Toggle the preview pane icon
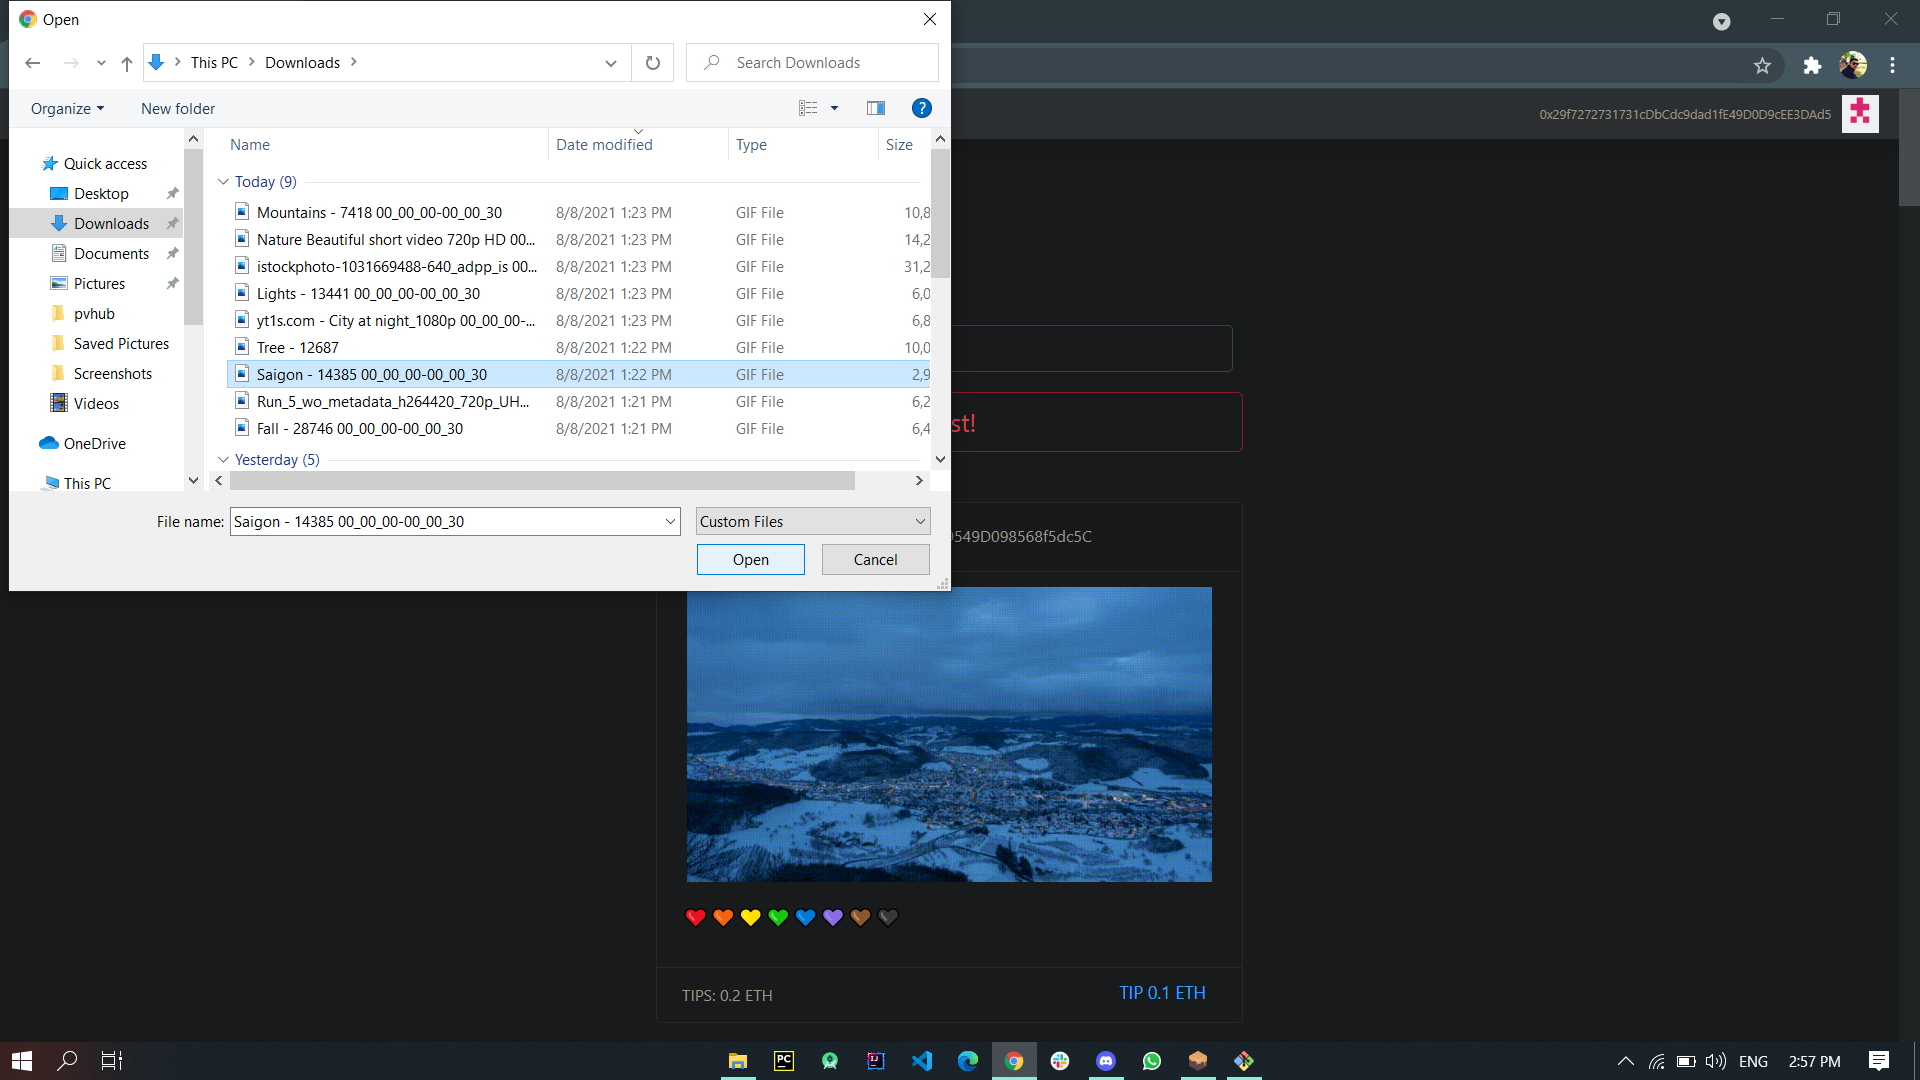Screen dimensions: 1920x1080 (876, 108)
